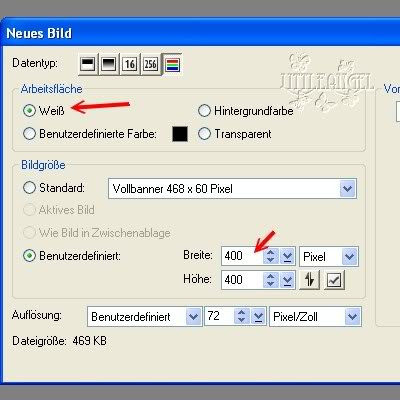
Task: Open the Breite value slider arrow
Action: click(x=287, y=256)
